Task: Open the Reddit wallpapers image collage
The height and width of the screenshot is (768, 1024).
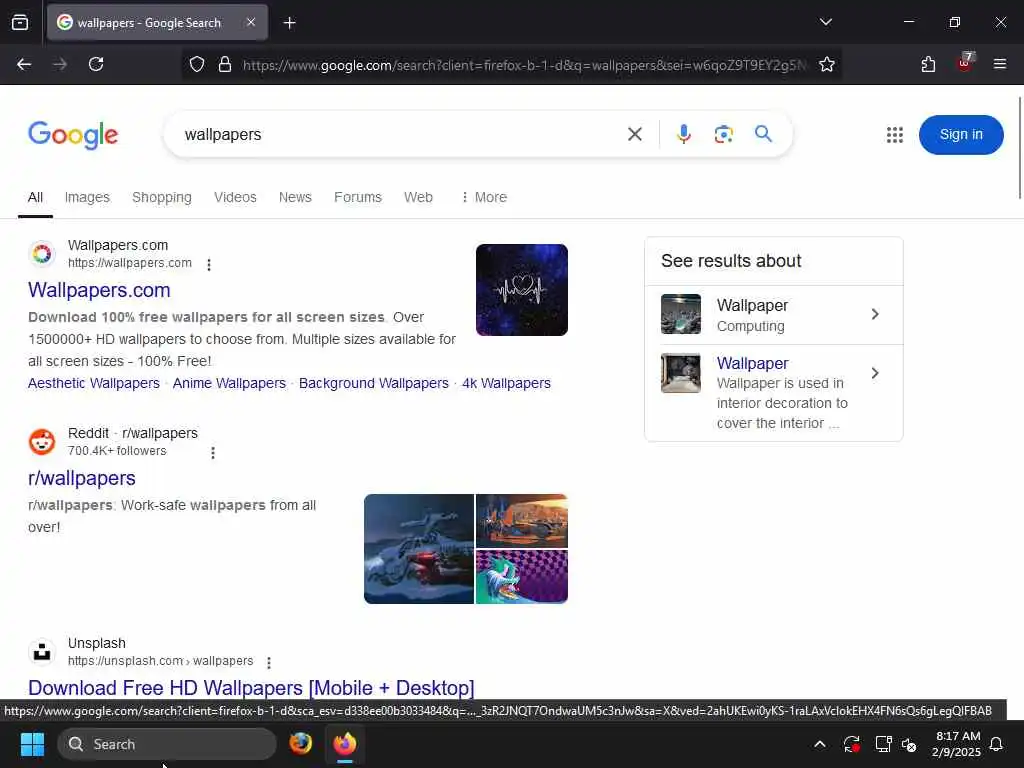Action: [x=466, y=549]
